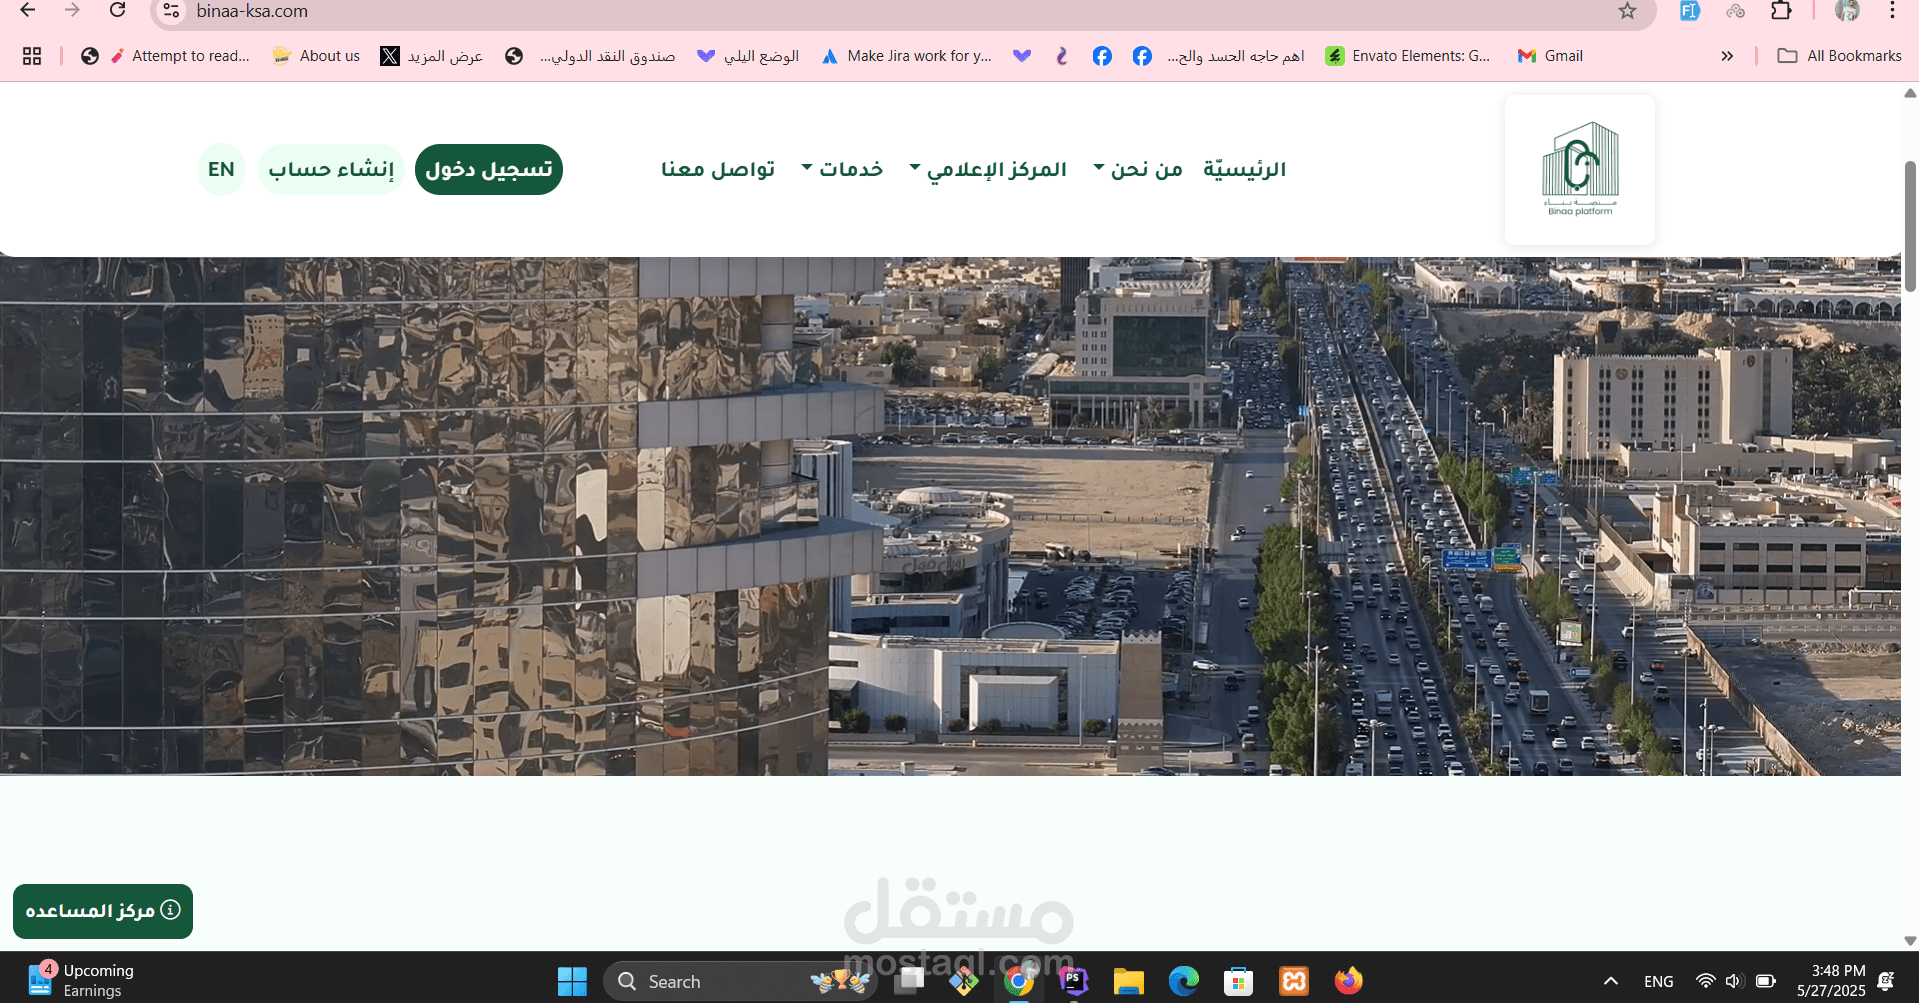Launch Photoshop from the taskbar
This screenshot has width=1919, height=1003.
(x=1073, y=981)
